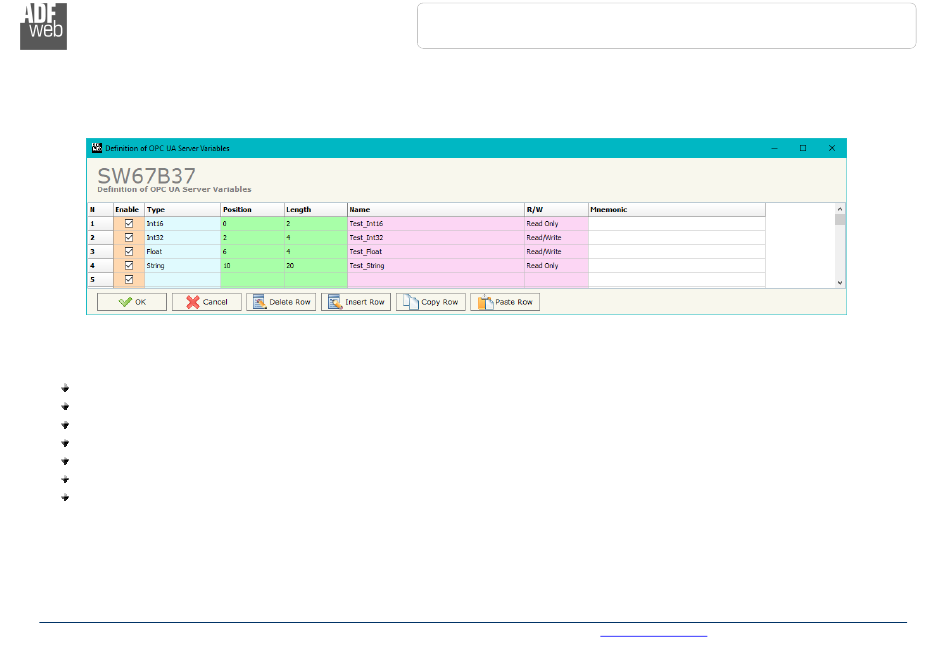This screenshot has height=654, width=950.
Task: Click the Paste Row icon button
Action: (505, 302)
